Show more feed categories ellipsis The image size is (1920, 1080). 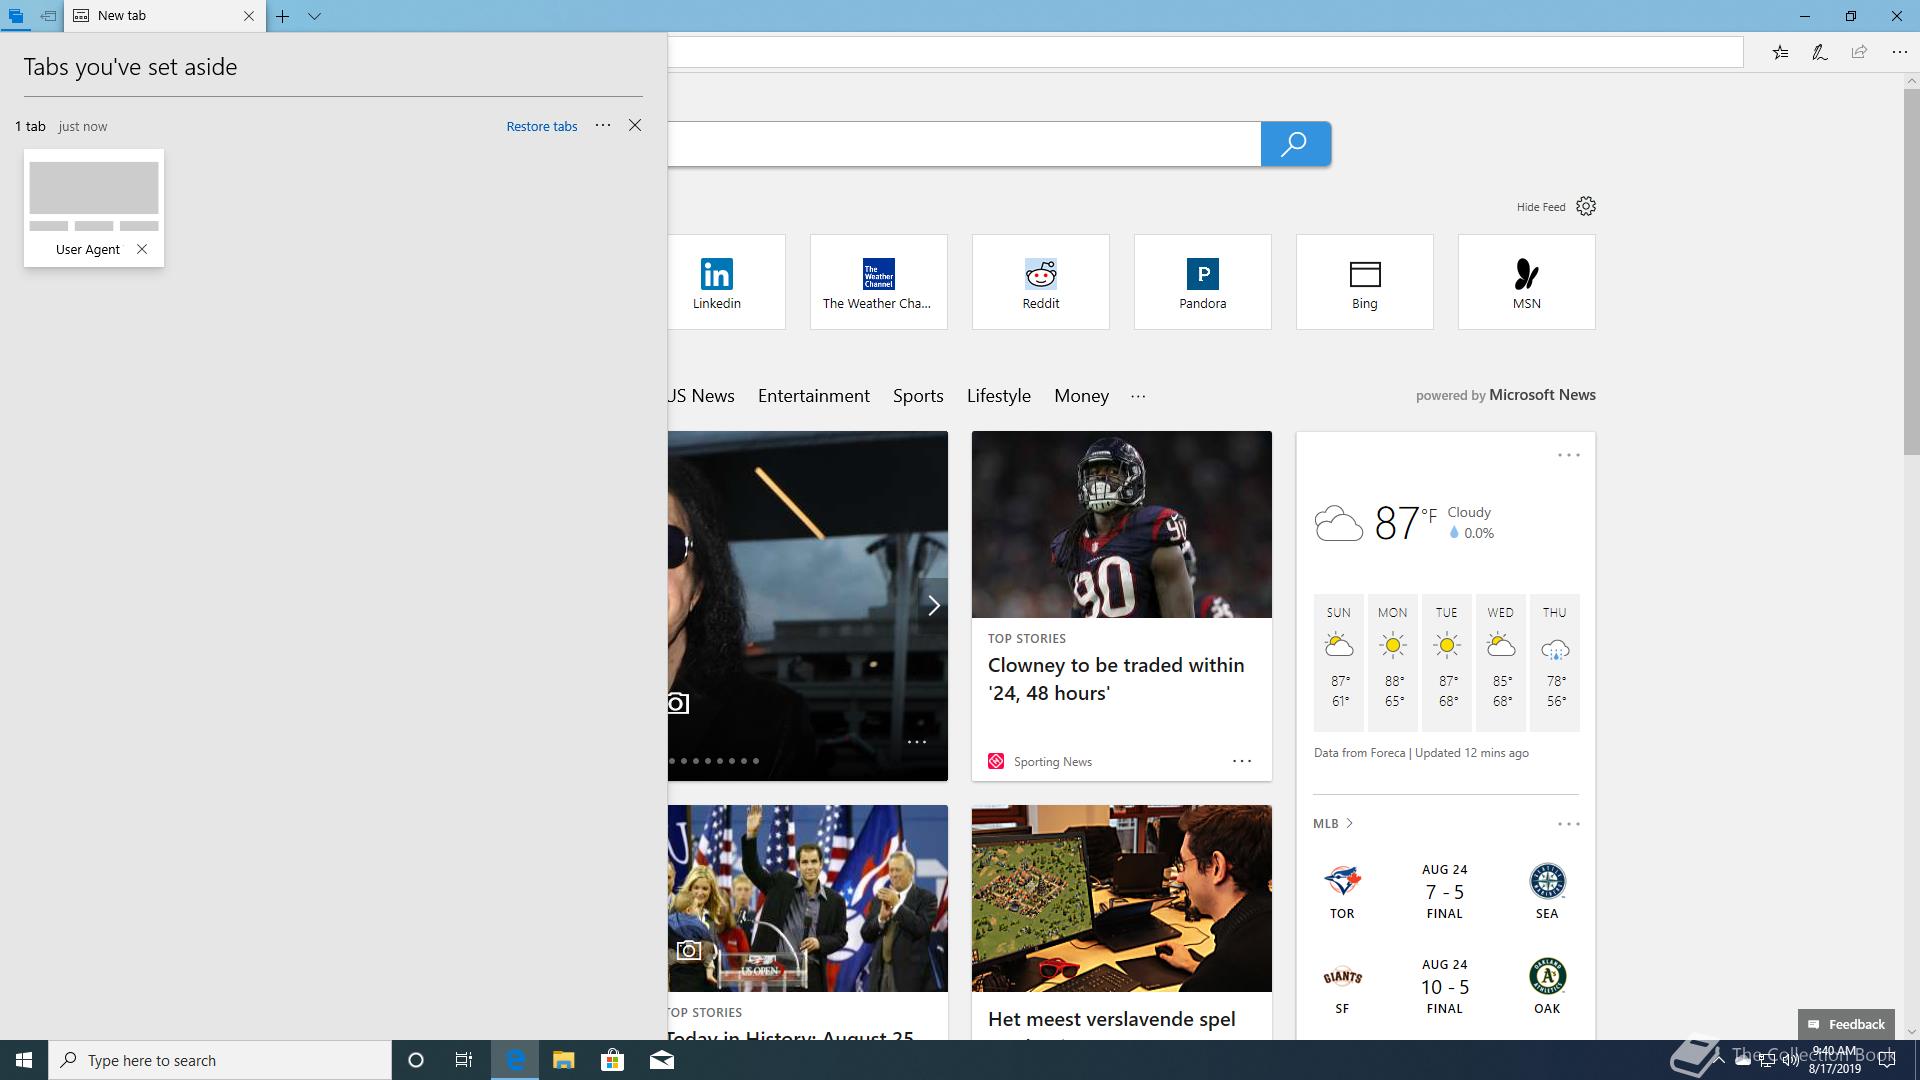(x=1138, y=396)
